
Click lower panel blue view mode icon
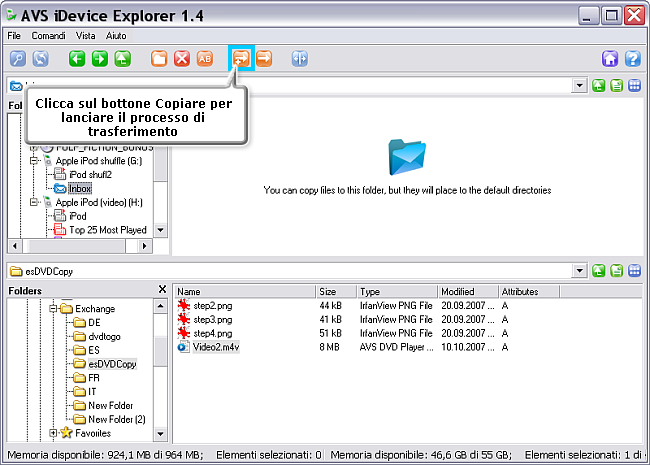[x=635, y=271]
